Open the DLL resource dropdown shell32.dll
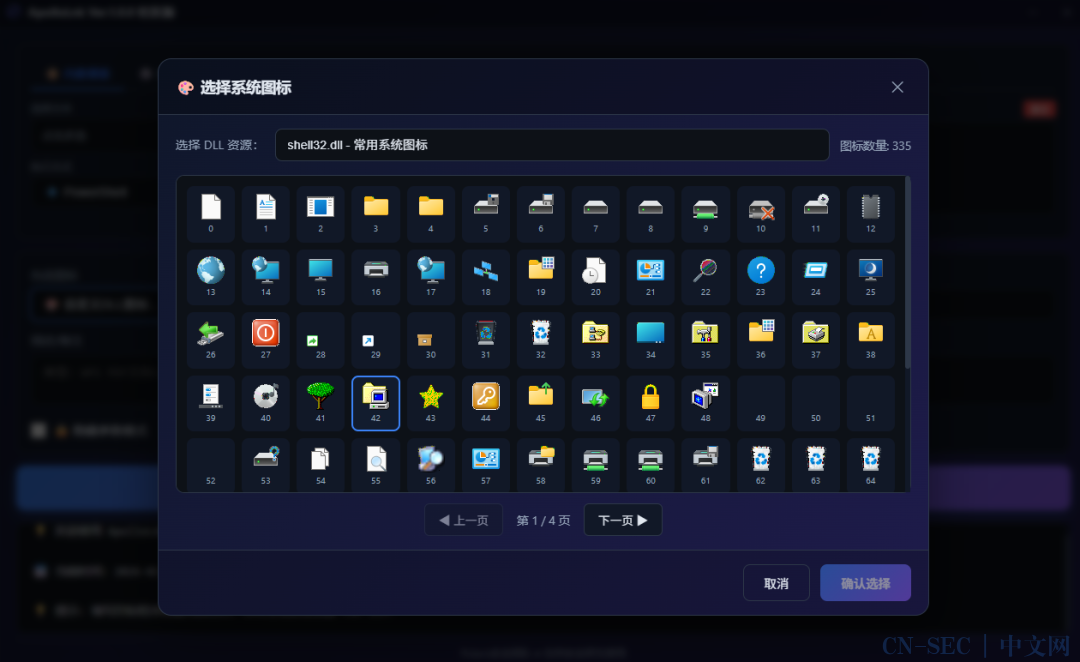Screen dimensions: 1080x662 point(552,145)
